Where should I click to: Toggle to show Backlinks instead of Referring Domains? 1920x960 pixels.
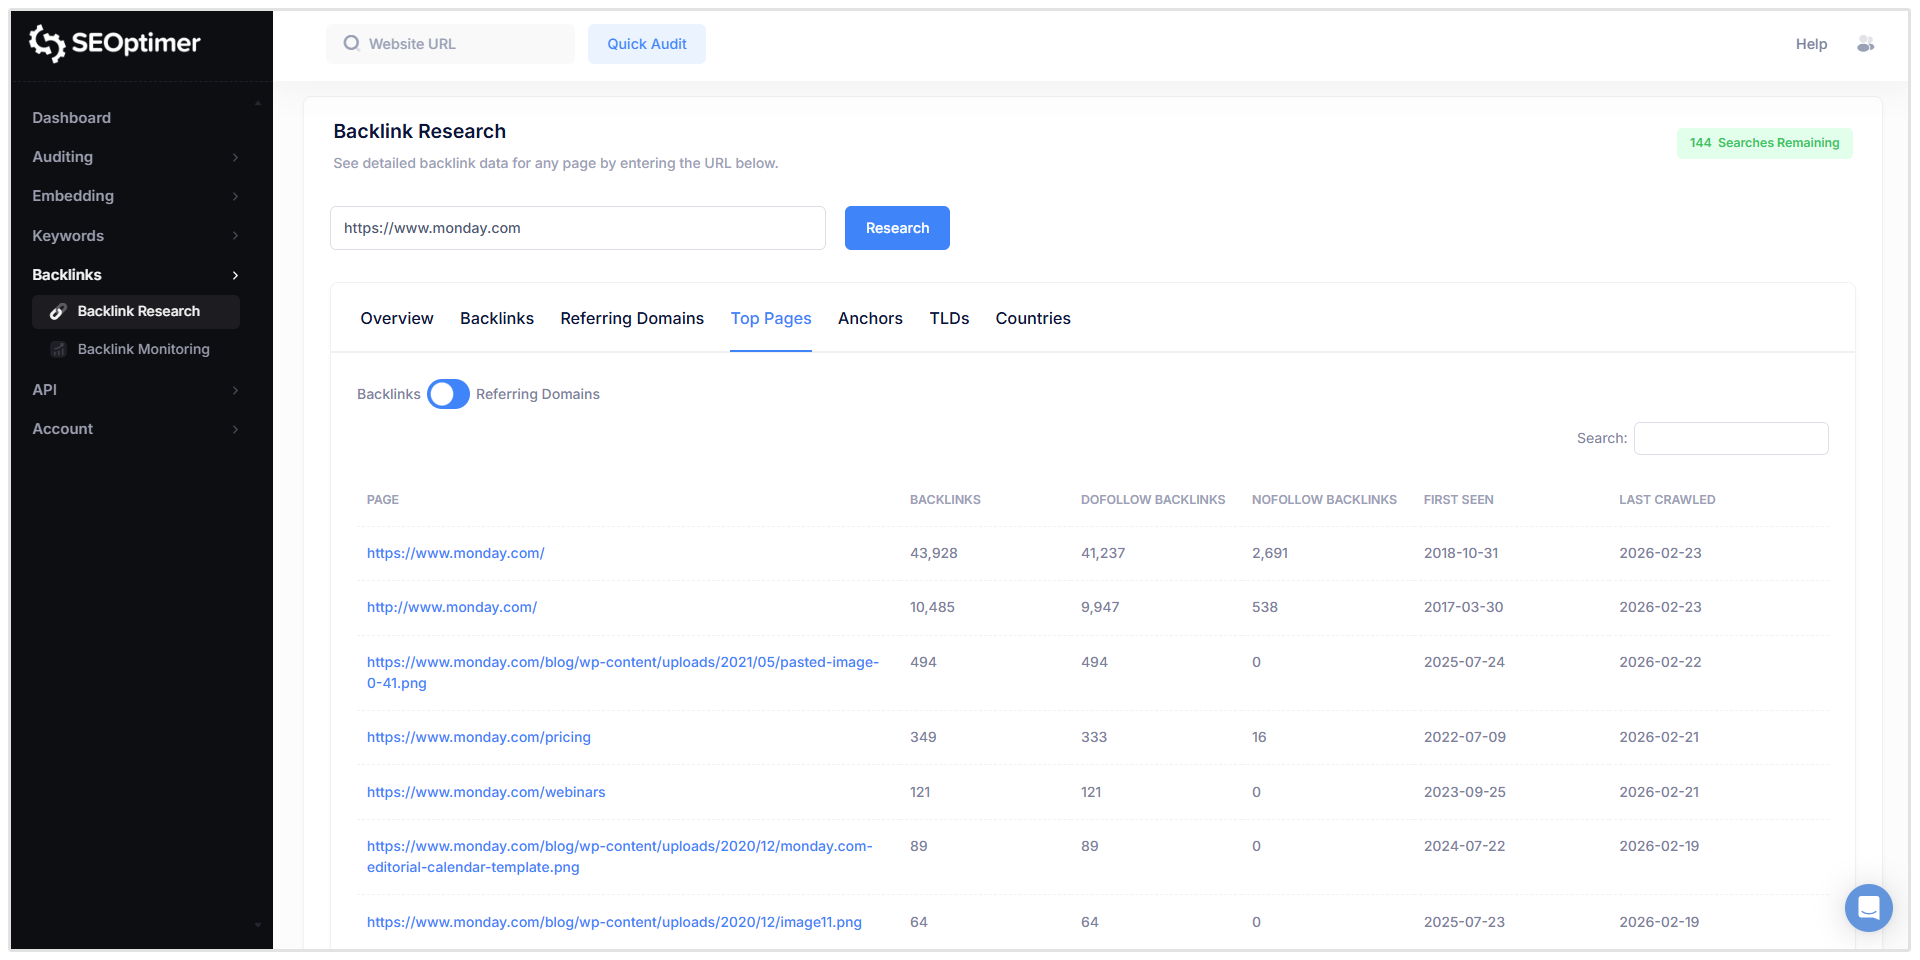[x=448, y=394]
